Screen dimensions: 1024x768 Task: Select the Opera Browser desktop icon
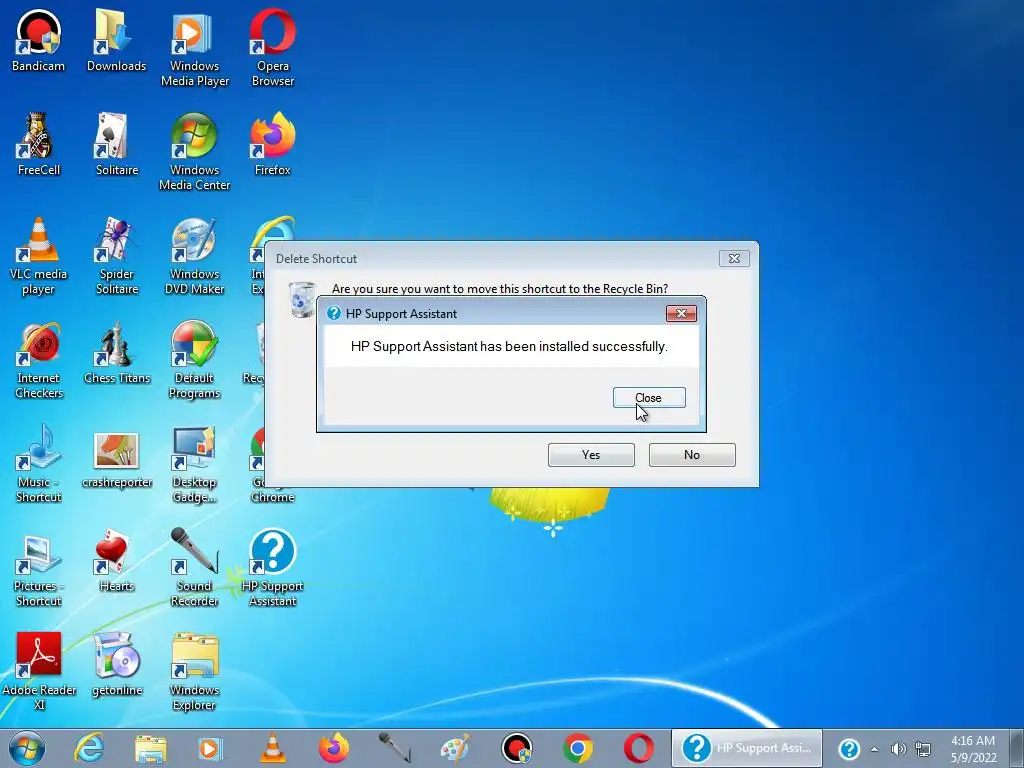(273, 48)
